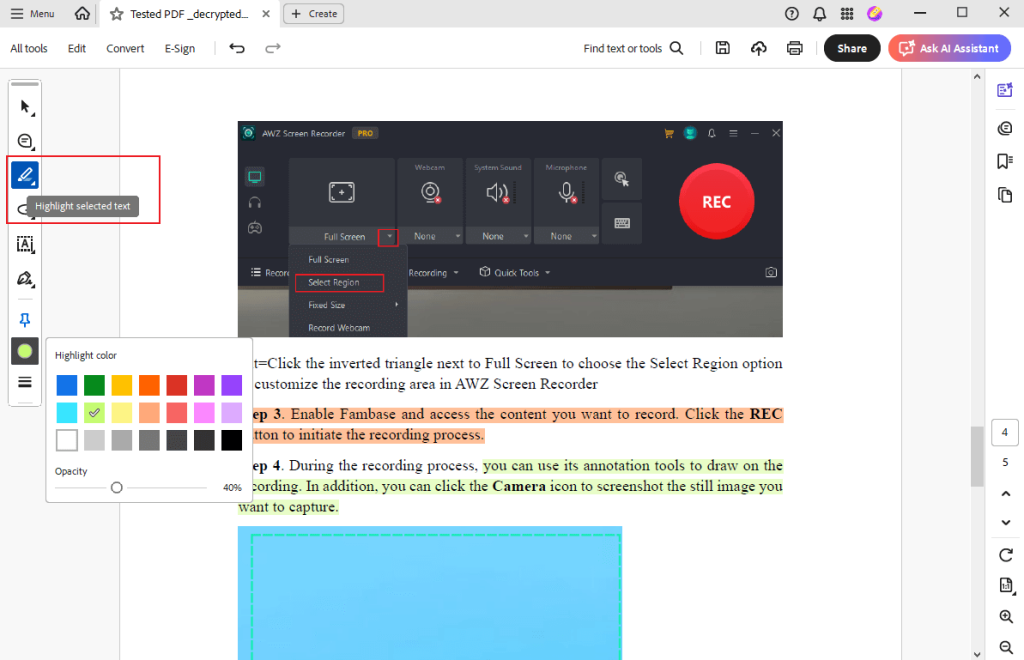Choose the Add text box tool

coord(25,244)
